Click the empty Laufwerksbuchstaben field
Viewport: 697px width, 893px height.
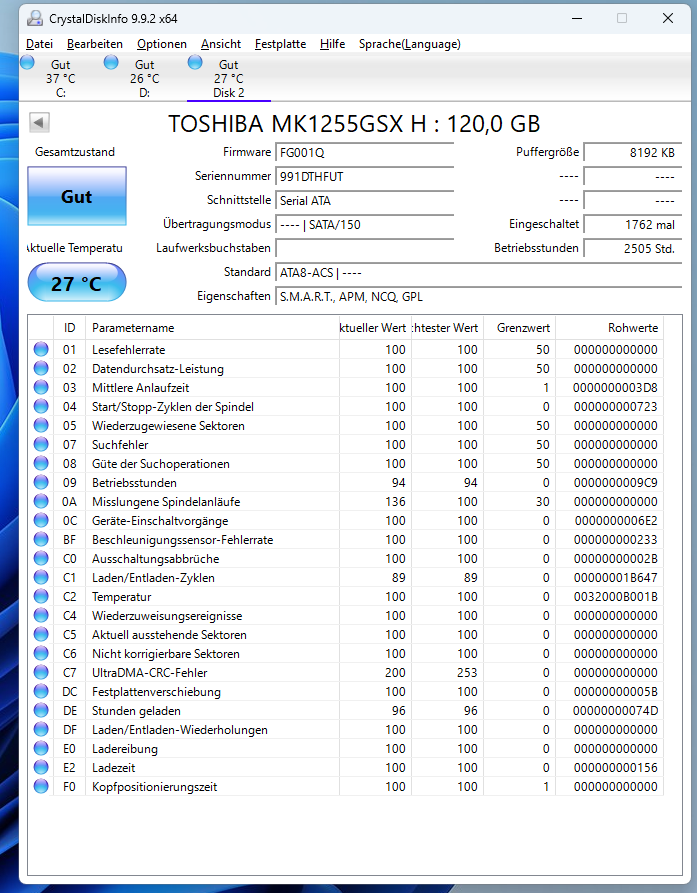364,248
